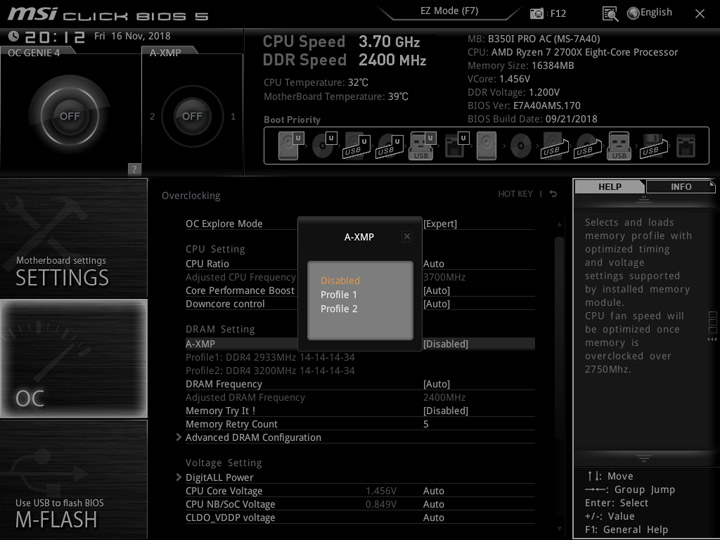Click the date Fri 16 Nov, 2018
720x540 pixels.
coord(132,36)
